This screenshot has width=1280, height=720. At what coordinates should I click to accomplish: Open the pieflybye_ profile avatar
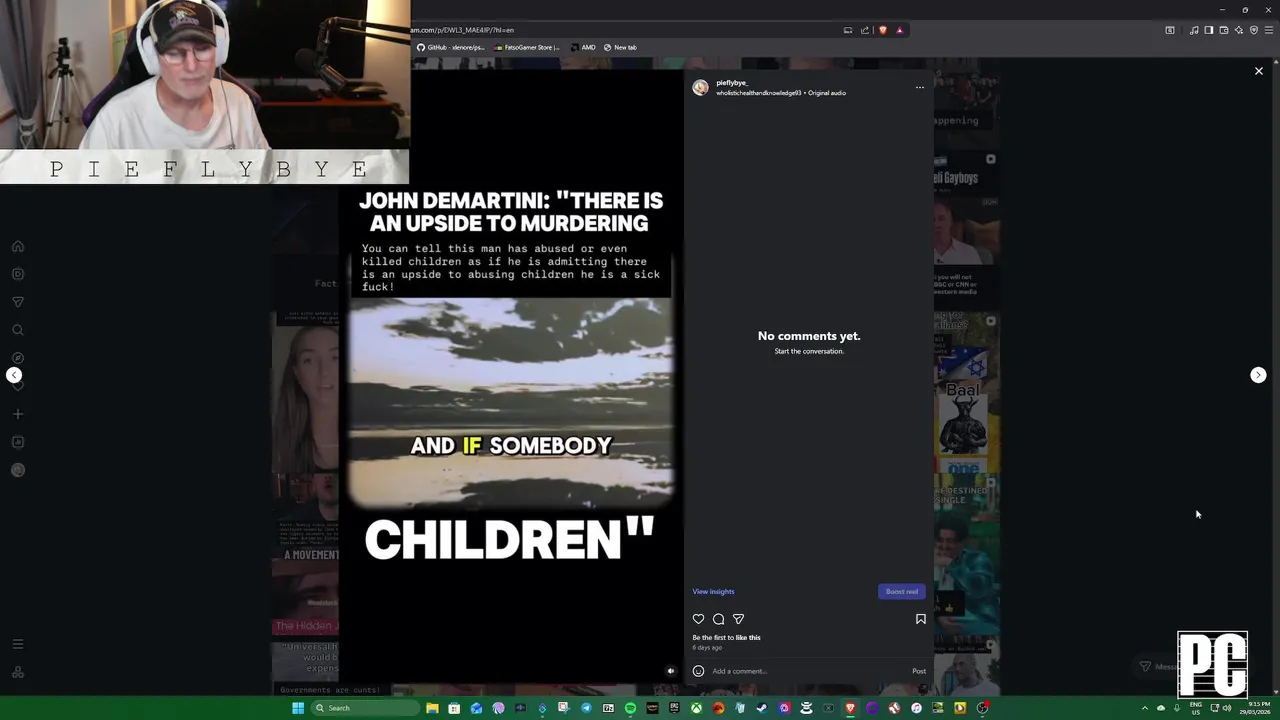coord(700,88)
